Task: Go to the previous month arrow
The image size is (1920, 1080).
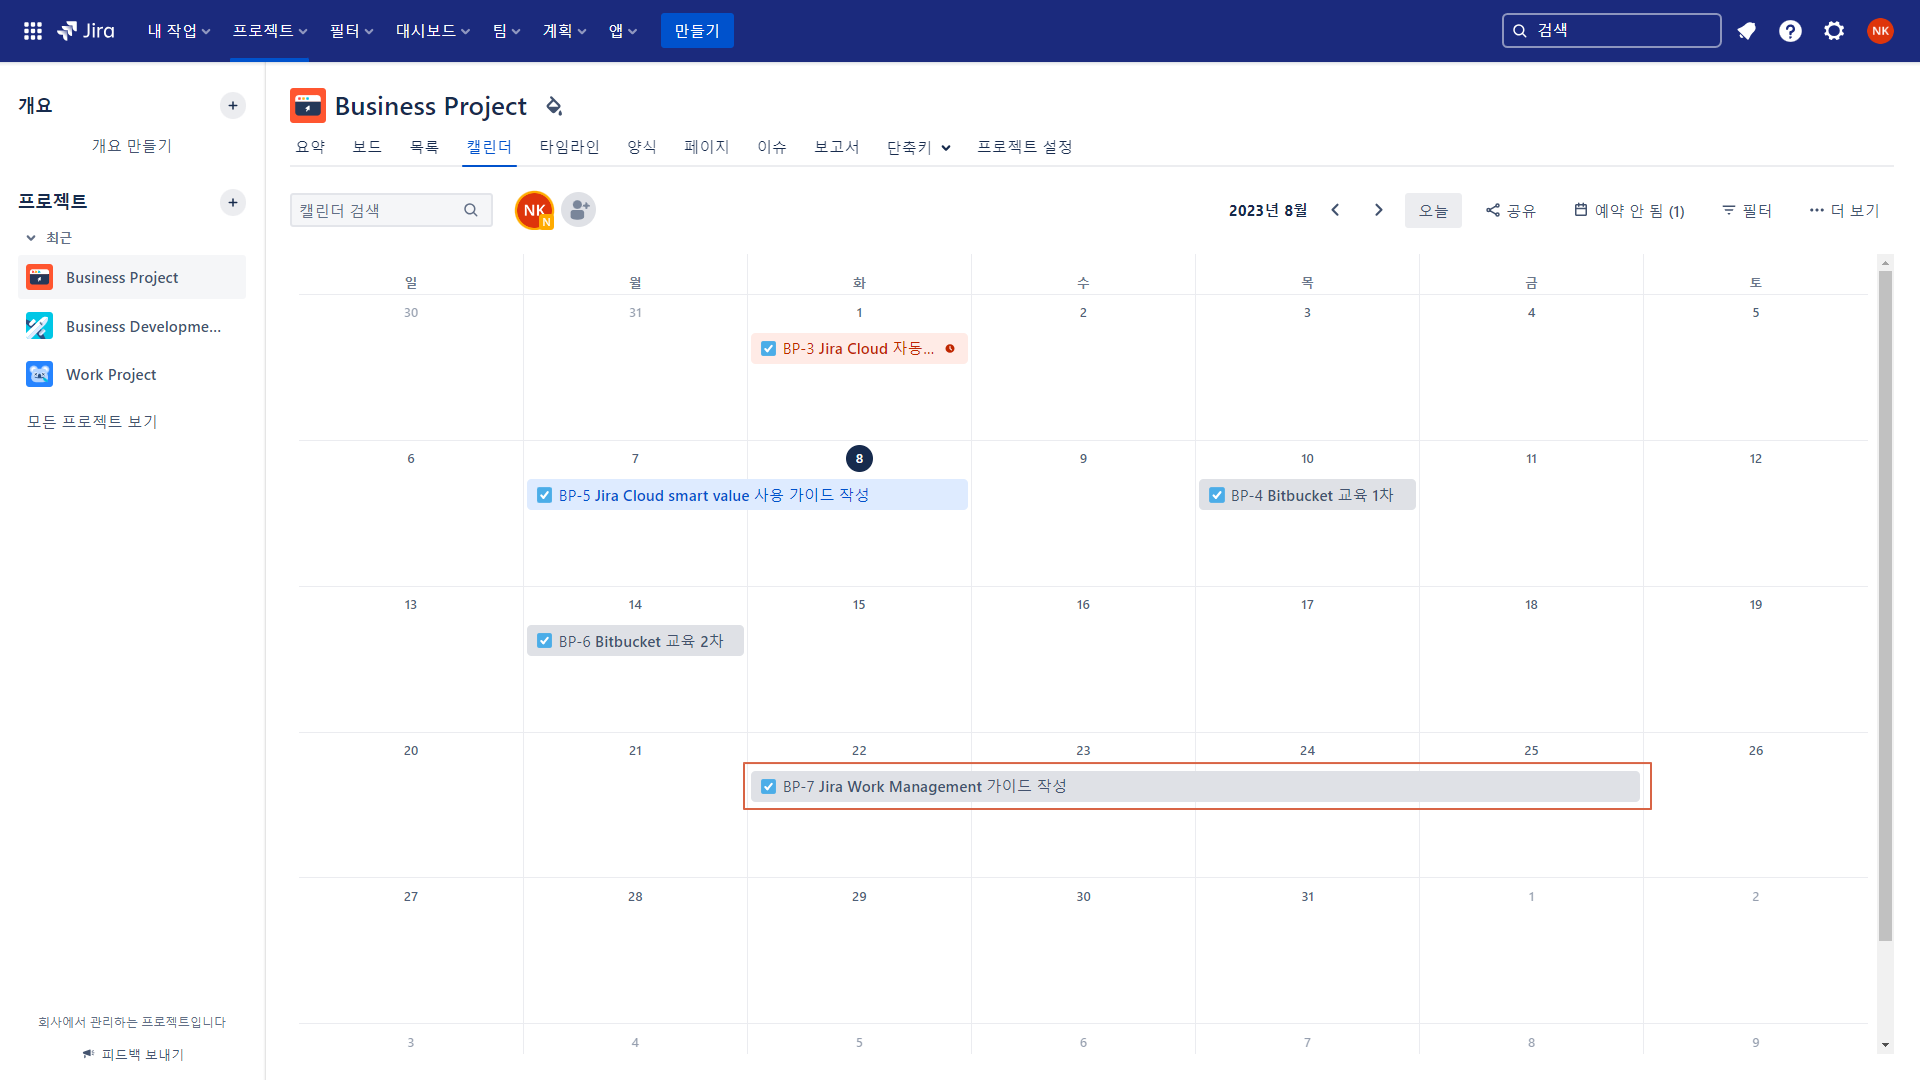Action: 1335,210
